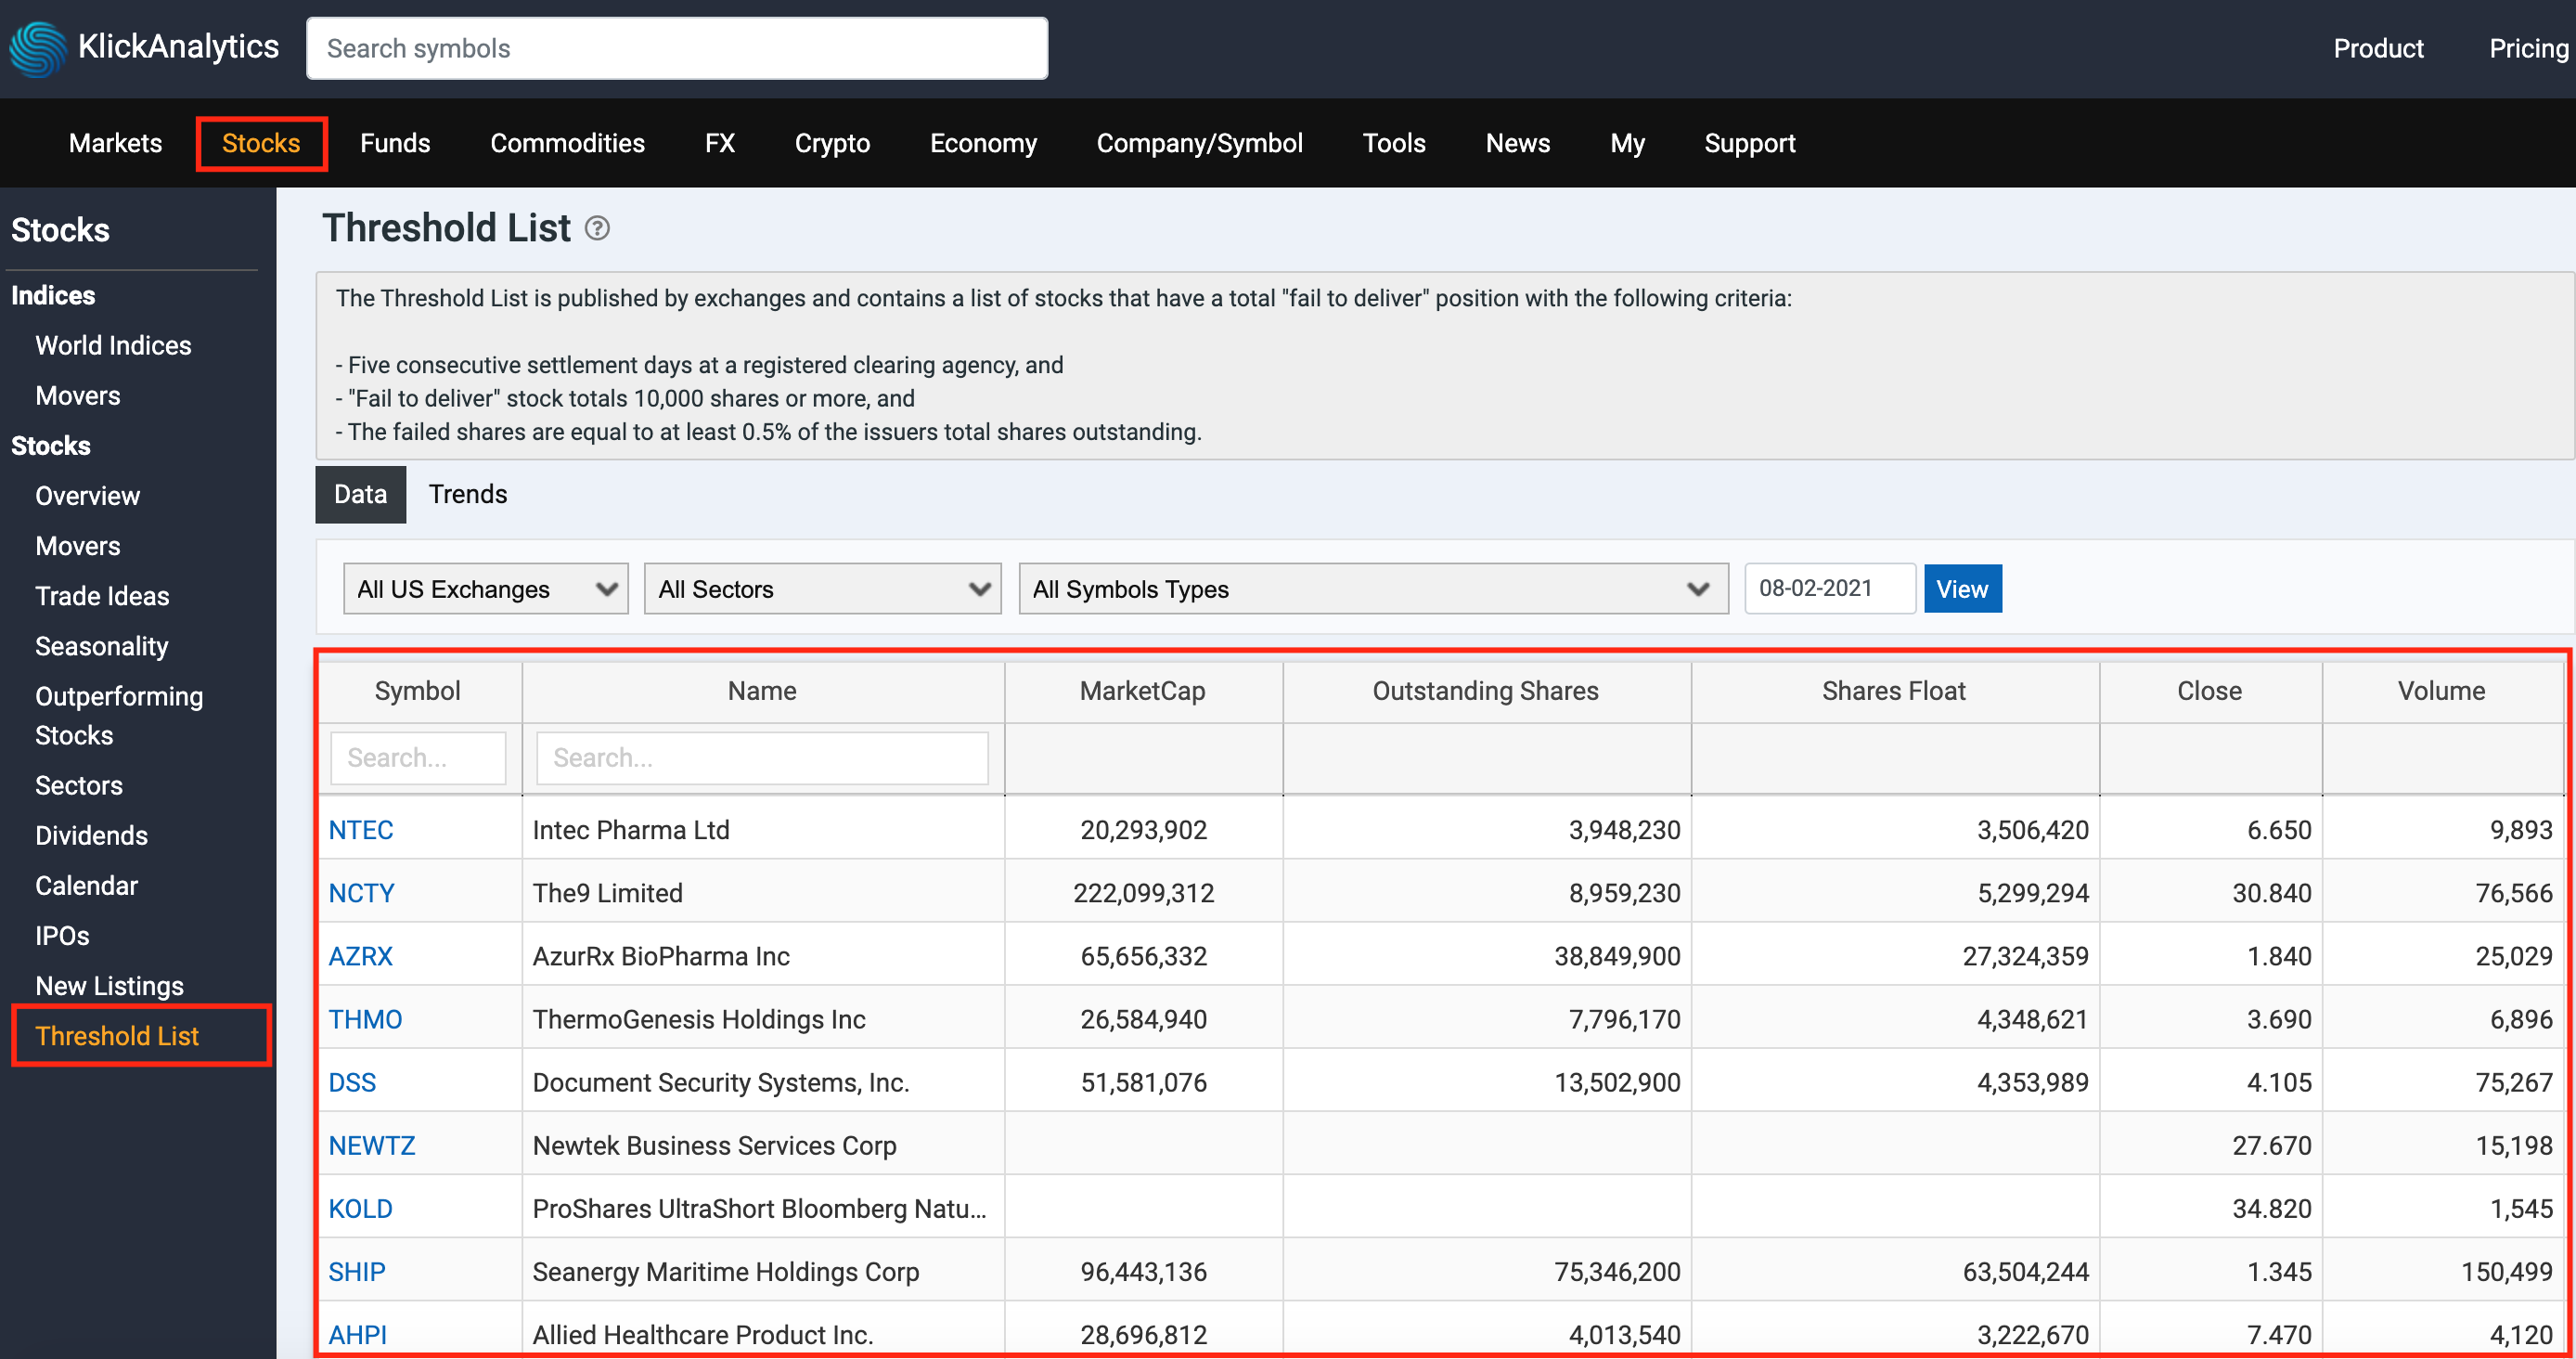Viewport: 2576px width, 1359px height.
Task: Open IPOs in sidebar
Action: point(62,935)
